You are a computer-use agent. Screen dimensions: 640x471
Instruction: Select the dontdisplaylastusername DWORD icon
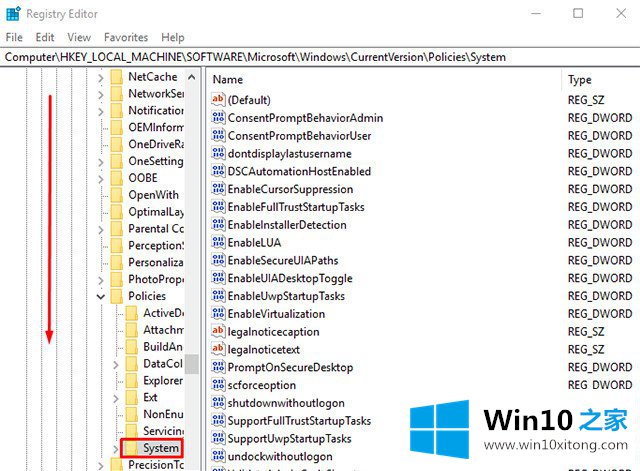218,153
